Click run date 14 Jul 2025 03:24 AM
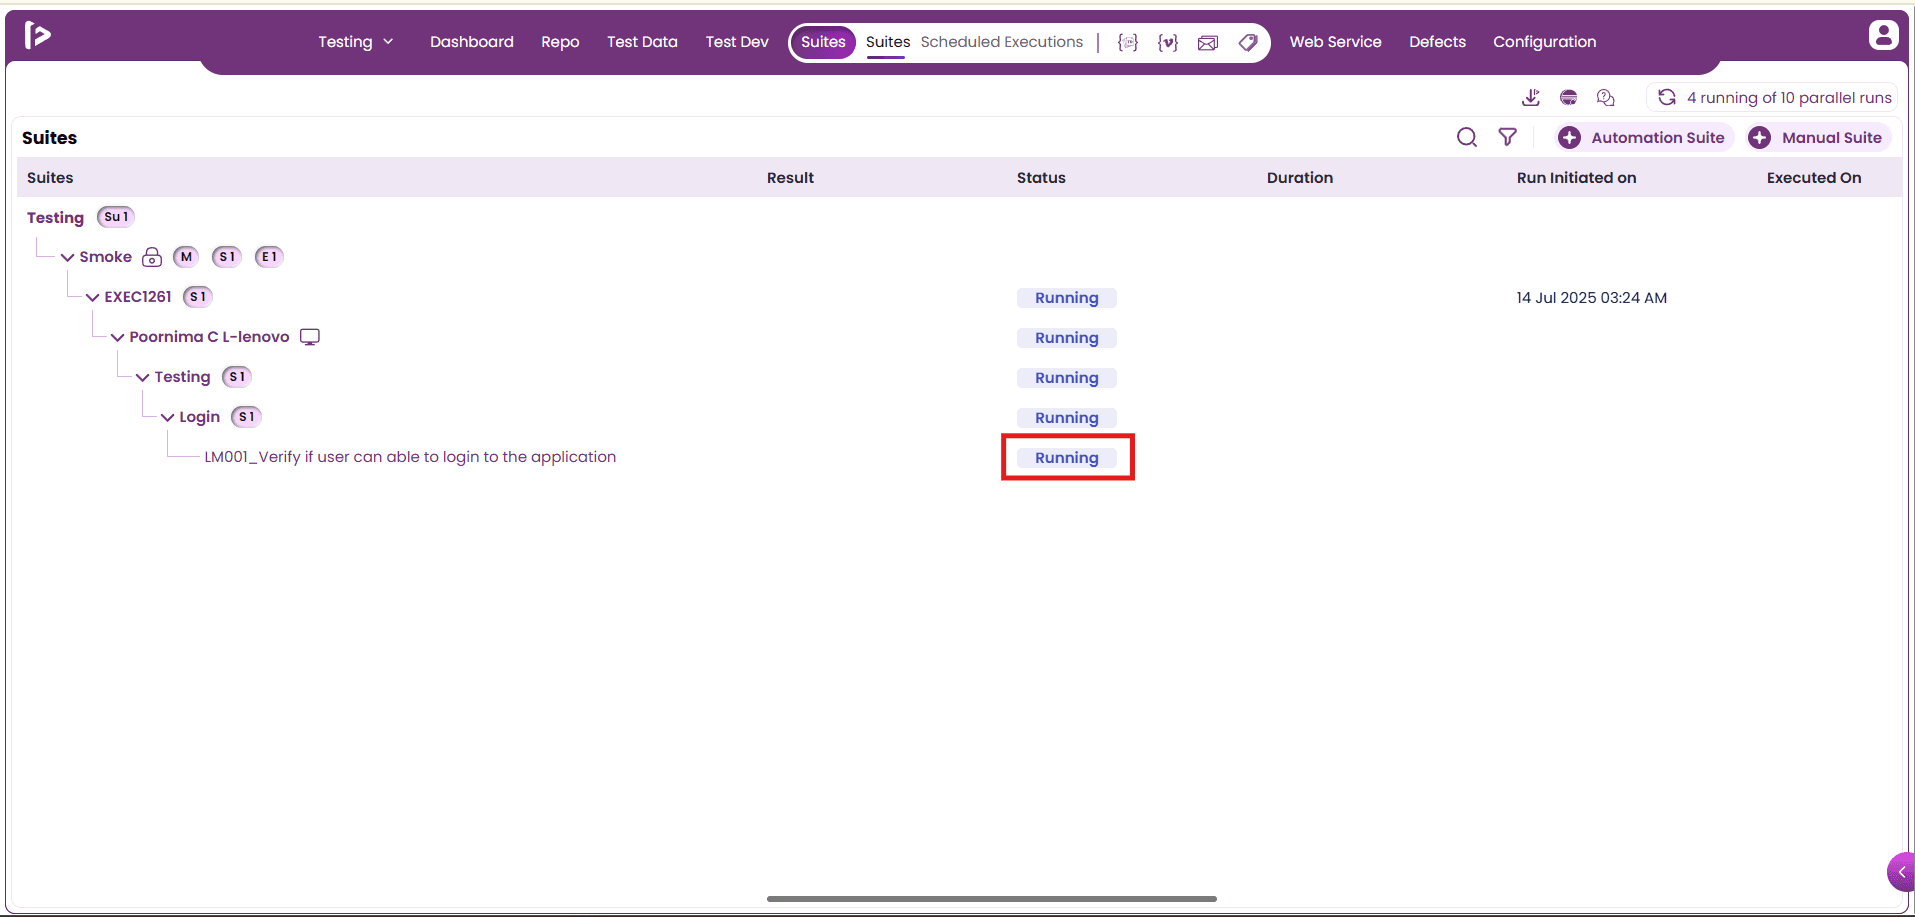1915x917 pixels. (x=1591, y=297)
